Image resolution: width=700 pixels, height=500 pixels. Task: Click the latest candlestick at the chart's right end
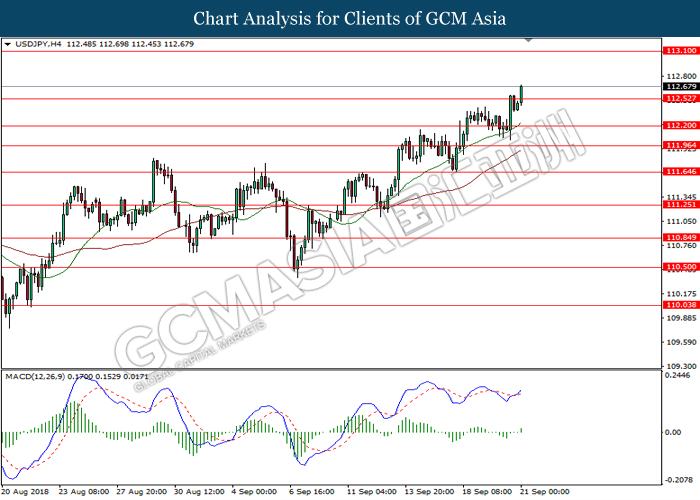coord(521,94)
